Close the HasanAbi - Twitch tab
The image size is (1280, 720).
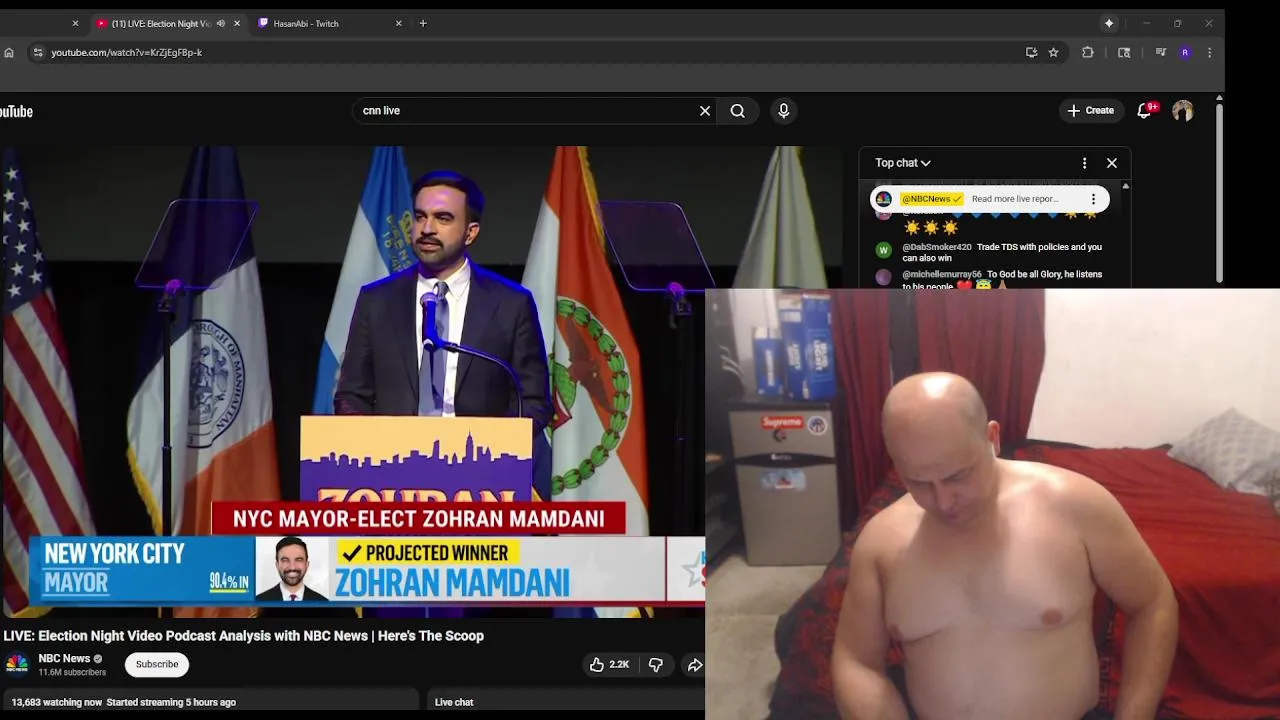(398, 23)
